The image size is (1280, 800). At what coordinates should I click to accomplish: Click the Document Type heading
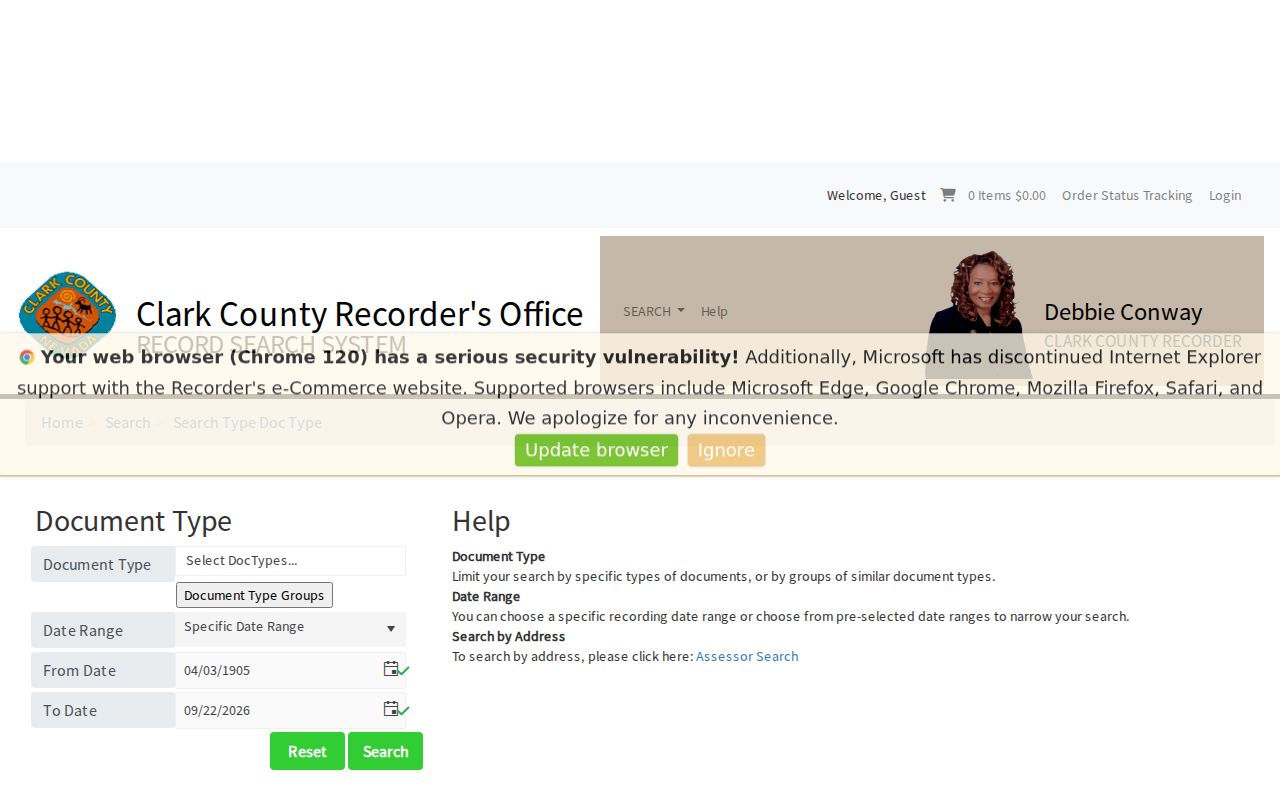[133, 521]
